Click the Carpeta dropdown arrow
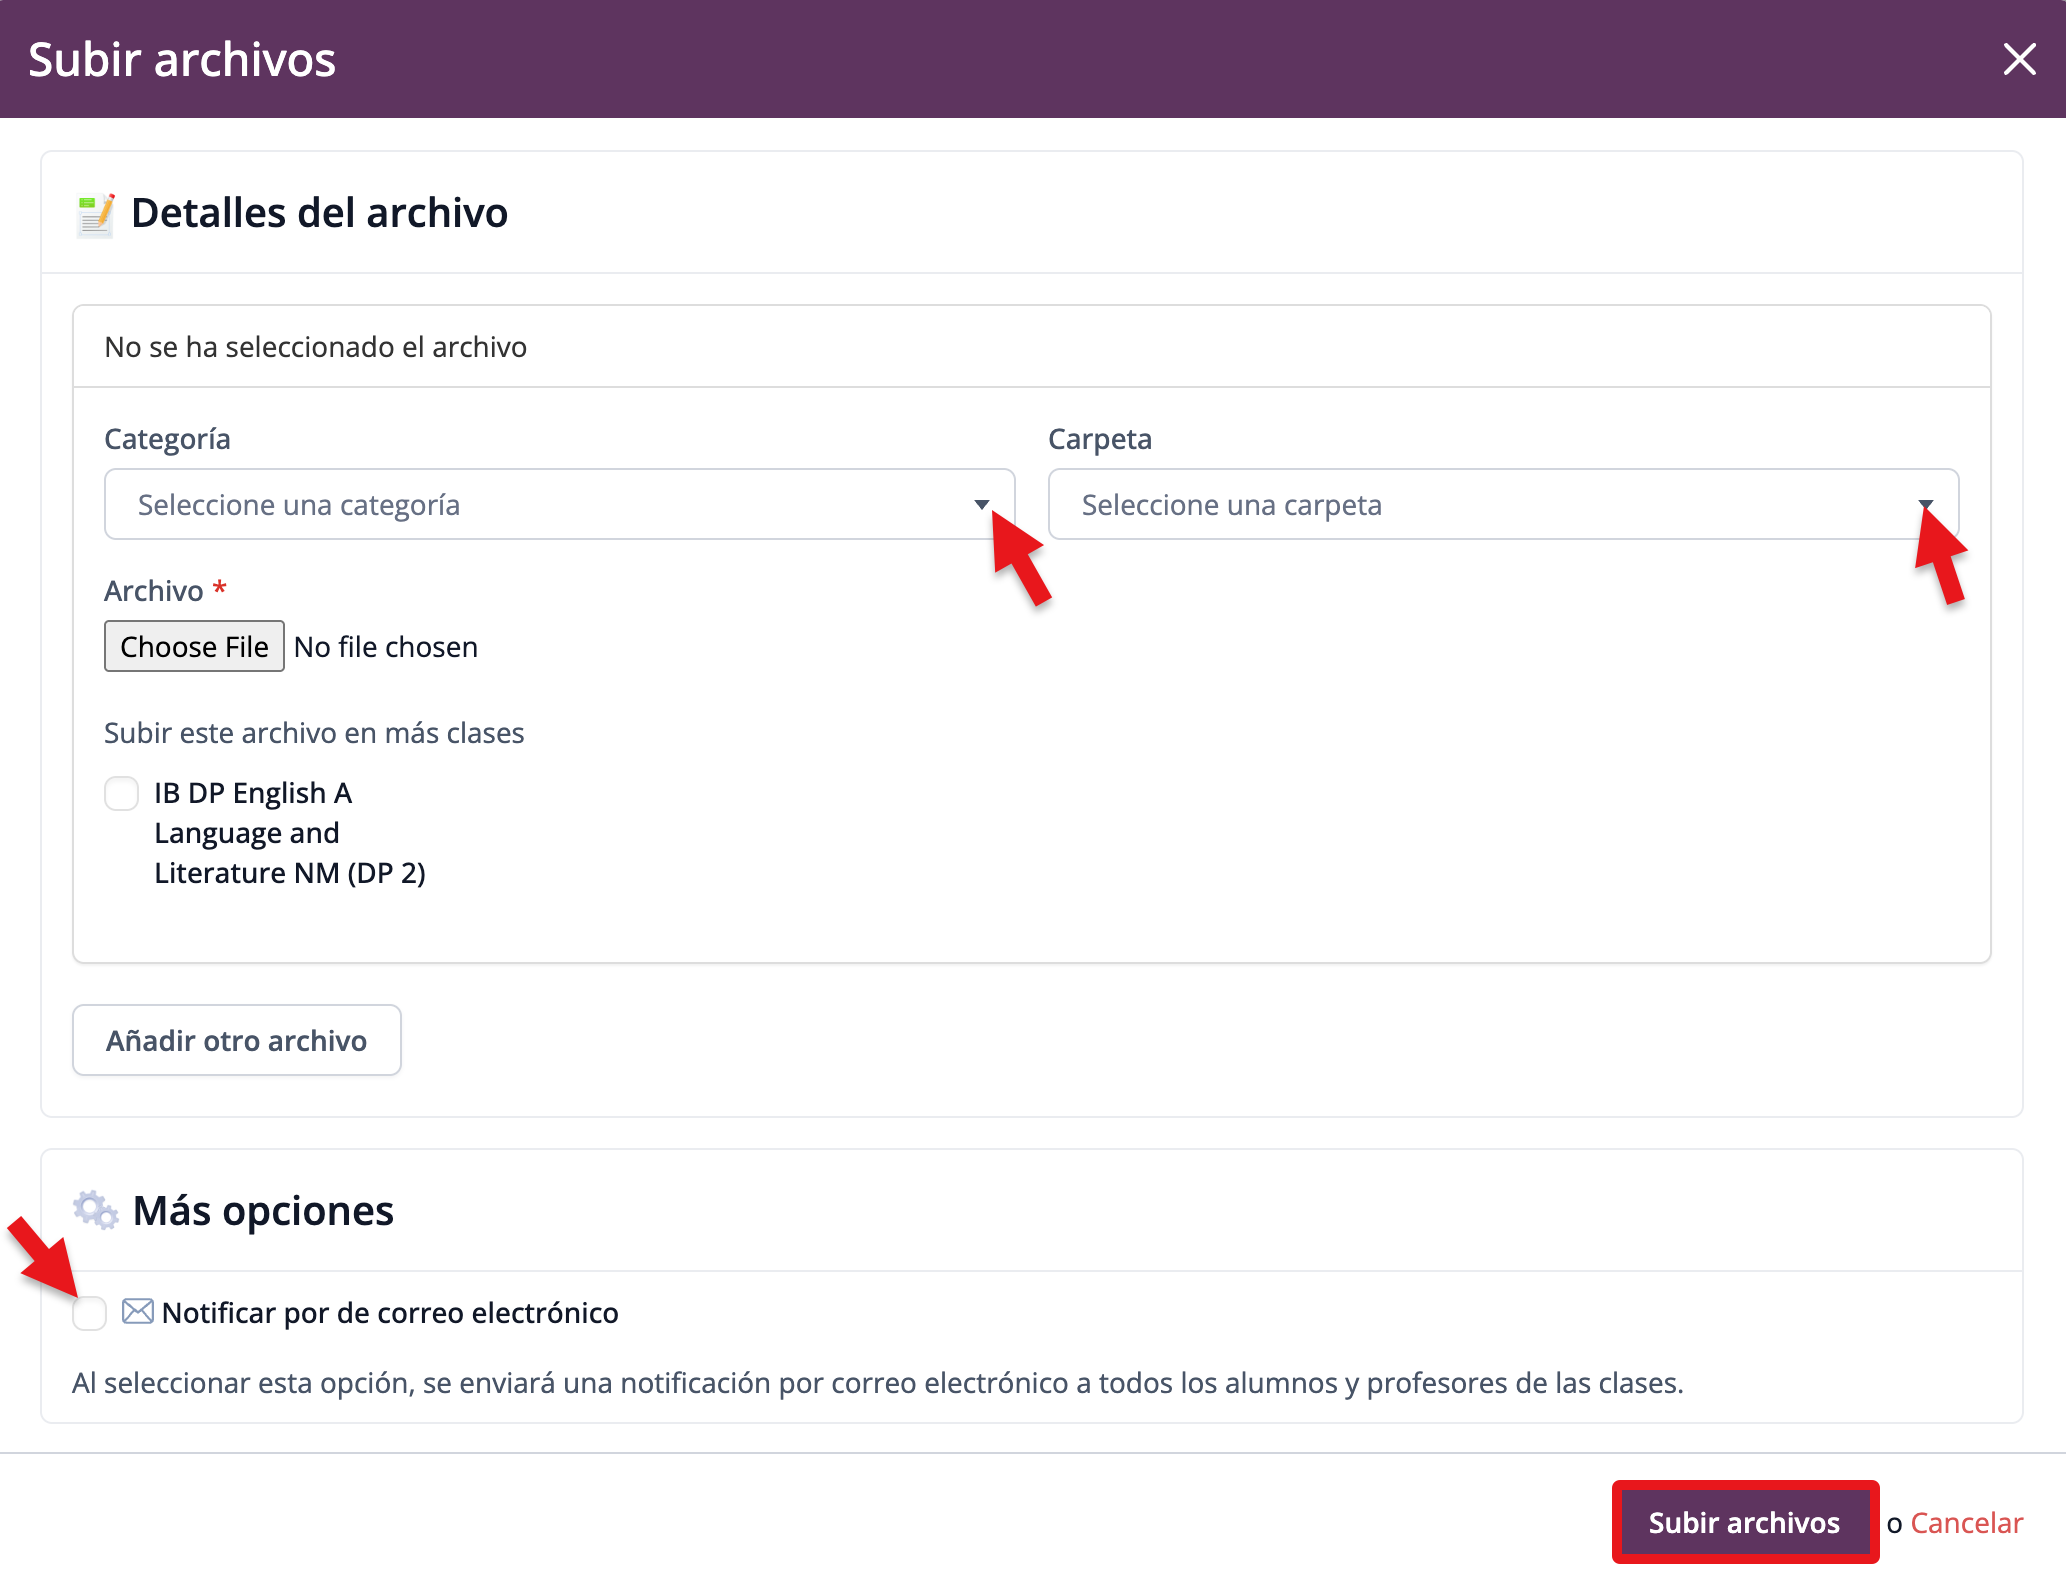 [x=1925, y=503]
